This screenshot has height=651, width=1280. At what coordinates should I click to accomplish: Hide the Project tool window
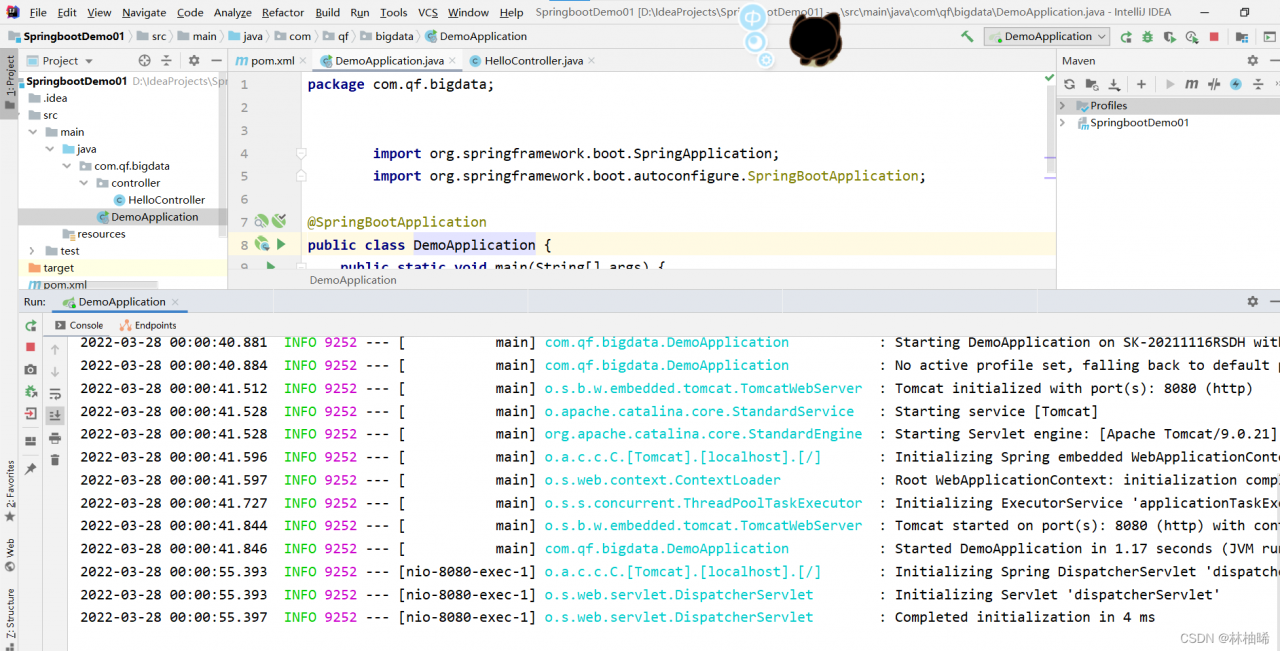[216, 61]
